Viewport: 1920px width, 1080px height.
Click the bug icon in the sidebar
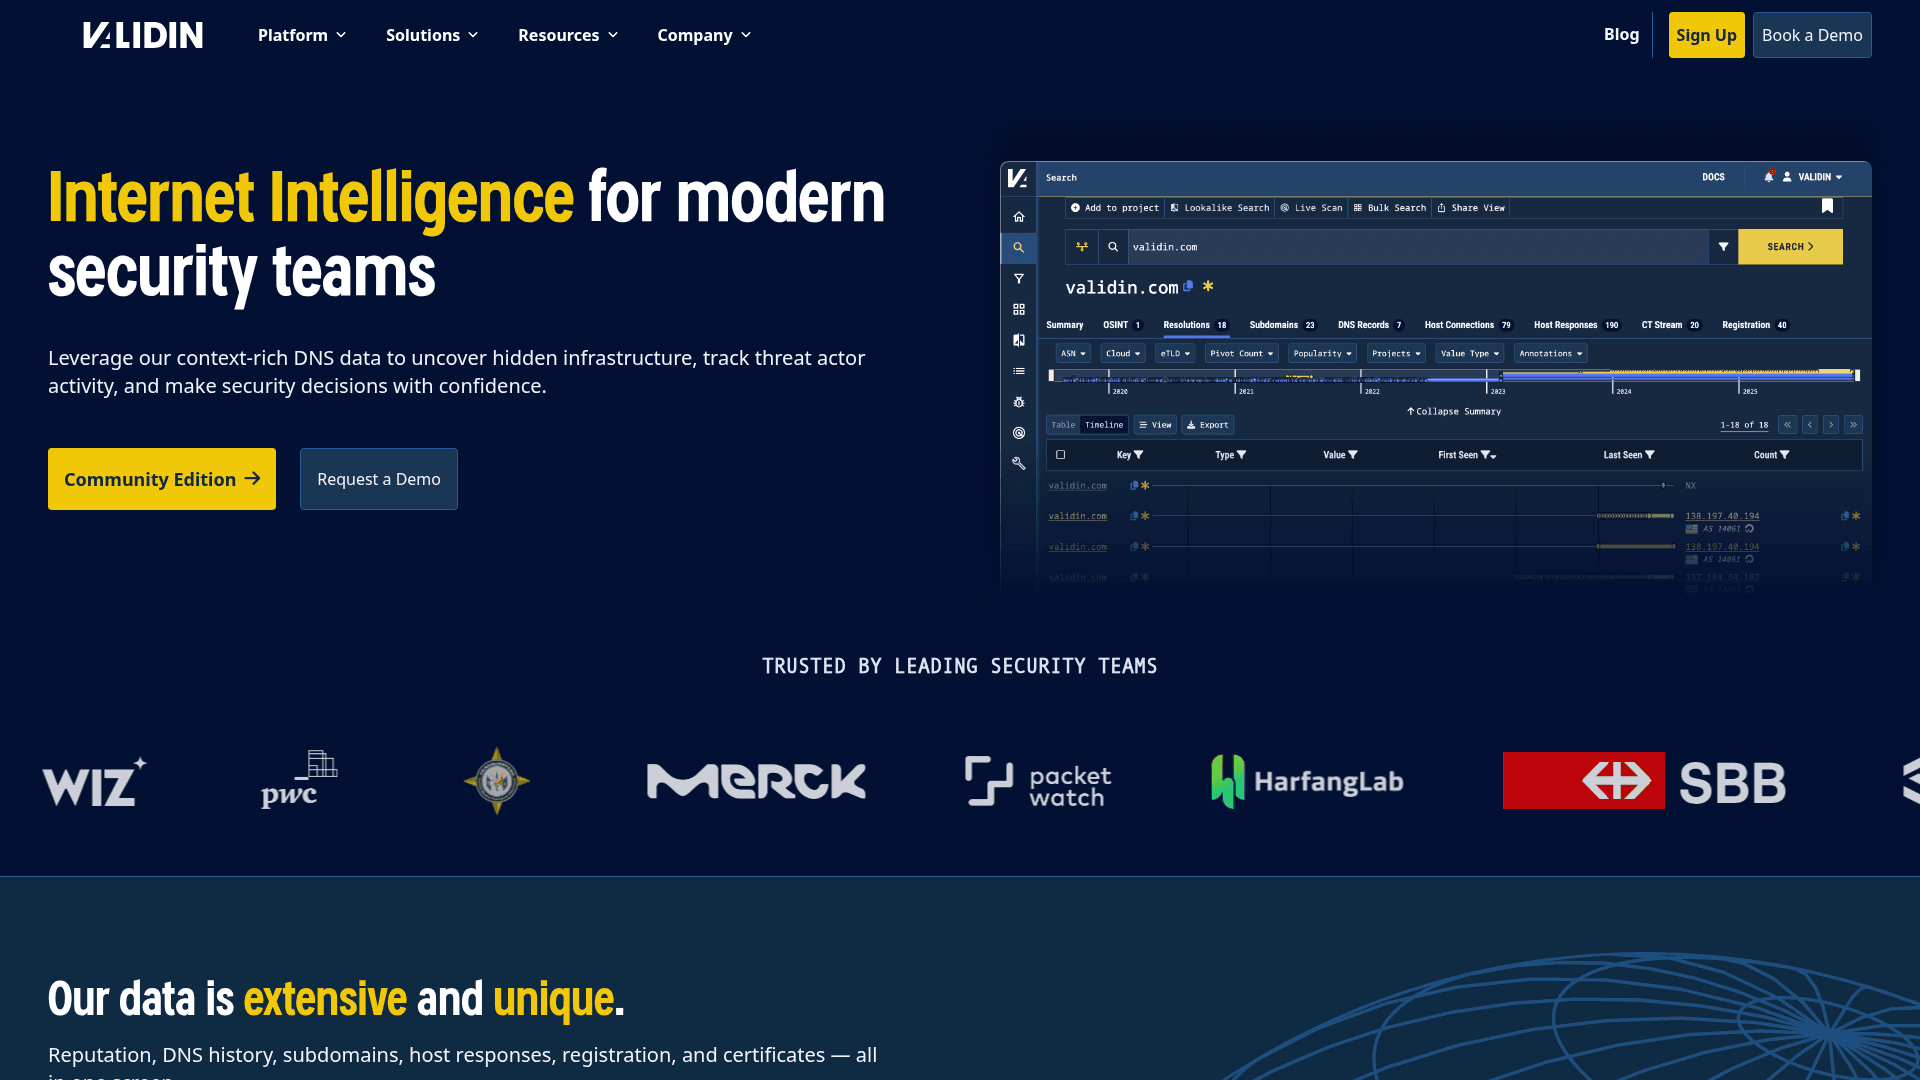click(x=1018, y=402)
